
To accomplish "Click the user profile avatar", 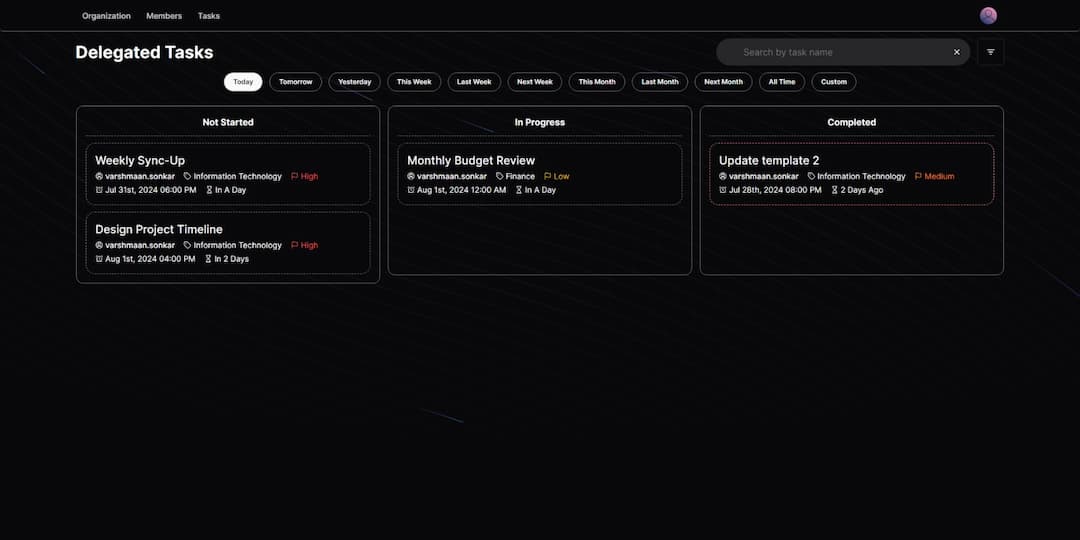I will coord(988,16).
